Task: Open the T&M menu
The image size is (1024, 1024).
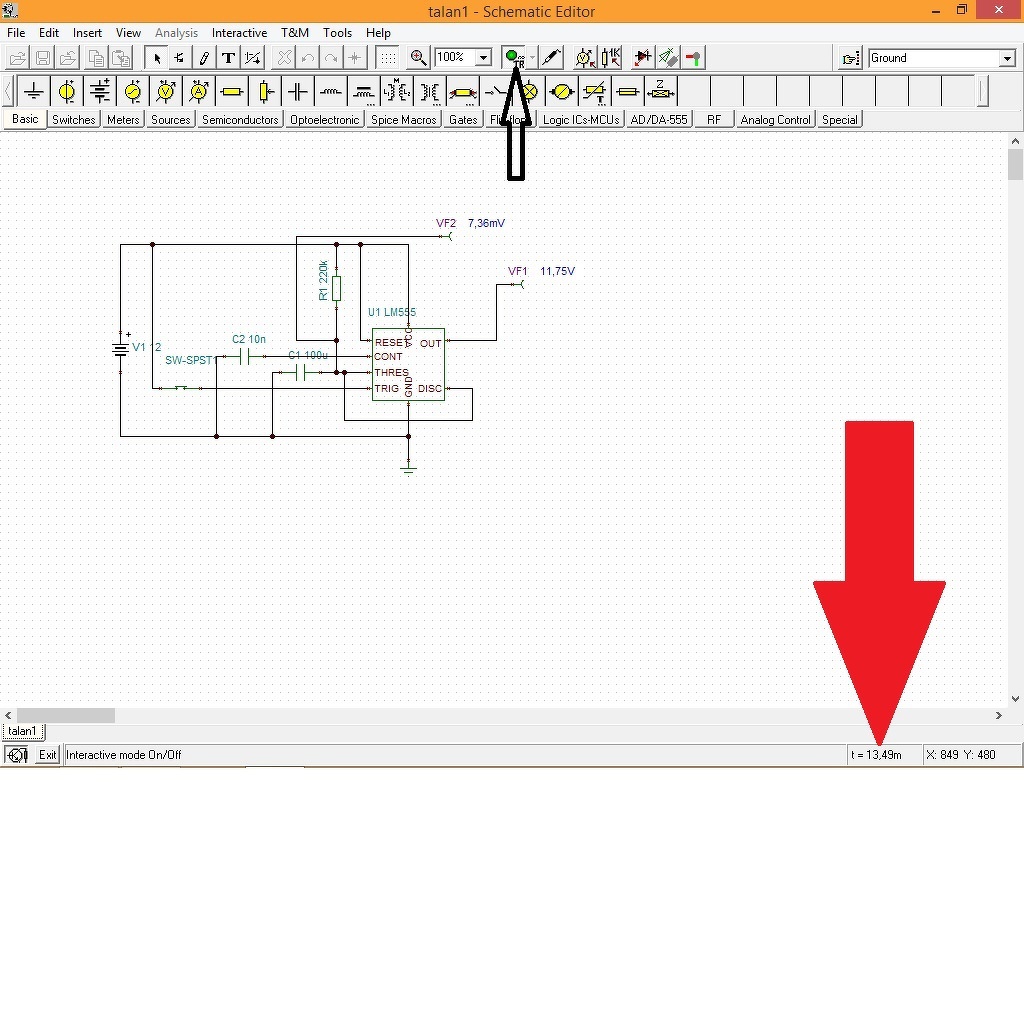Action: (295, 33)
